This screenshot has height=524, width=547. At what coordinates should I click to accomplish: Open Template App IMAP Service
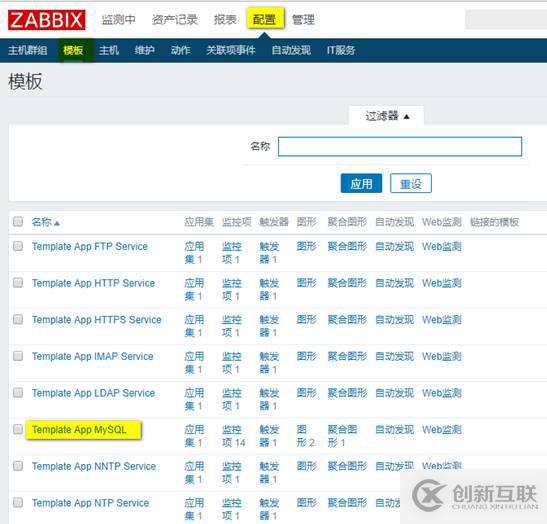pyautogui.click(x=93, y=357)
